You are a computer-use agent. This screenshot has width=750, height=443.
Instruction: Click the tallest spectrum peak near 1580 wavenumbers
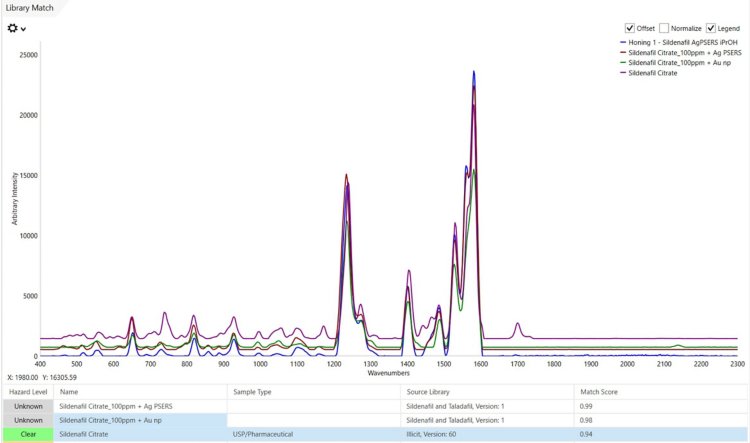coord(474,73)
